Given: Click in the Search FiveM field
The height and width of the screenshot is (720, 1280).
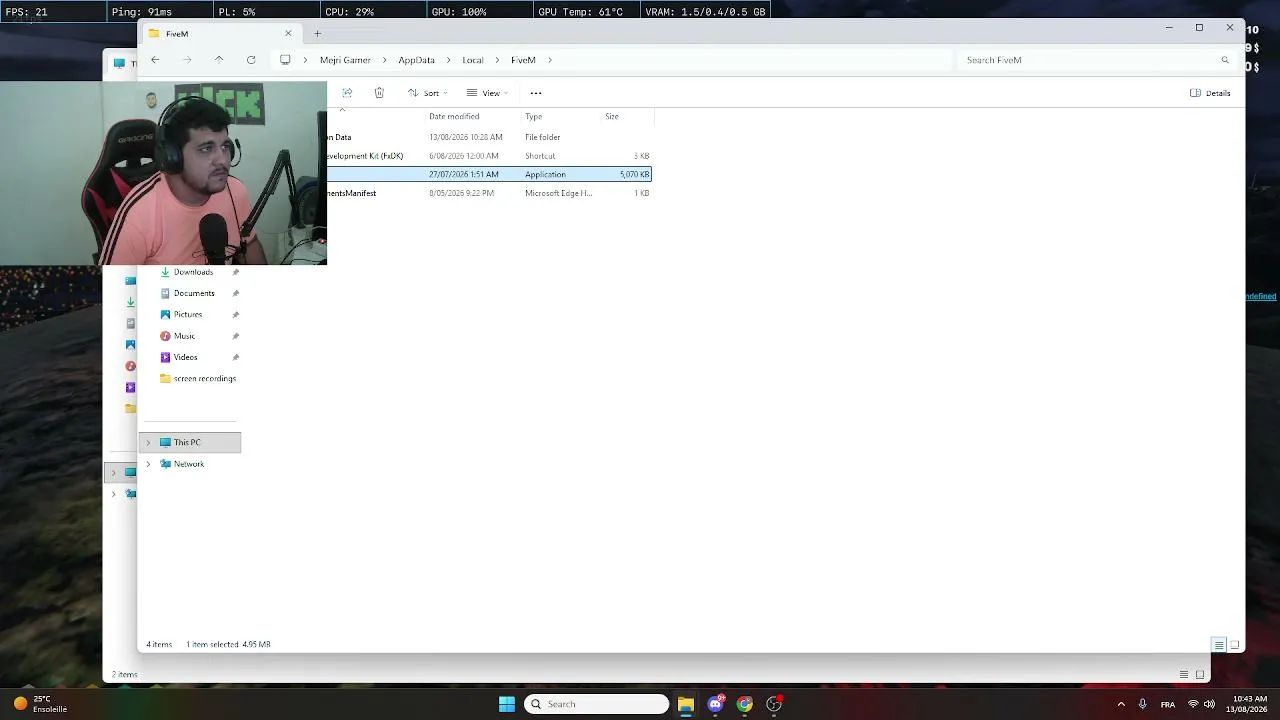Looking at the screenshot, I should (1095, 60).
